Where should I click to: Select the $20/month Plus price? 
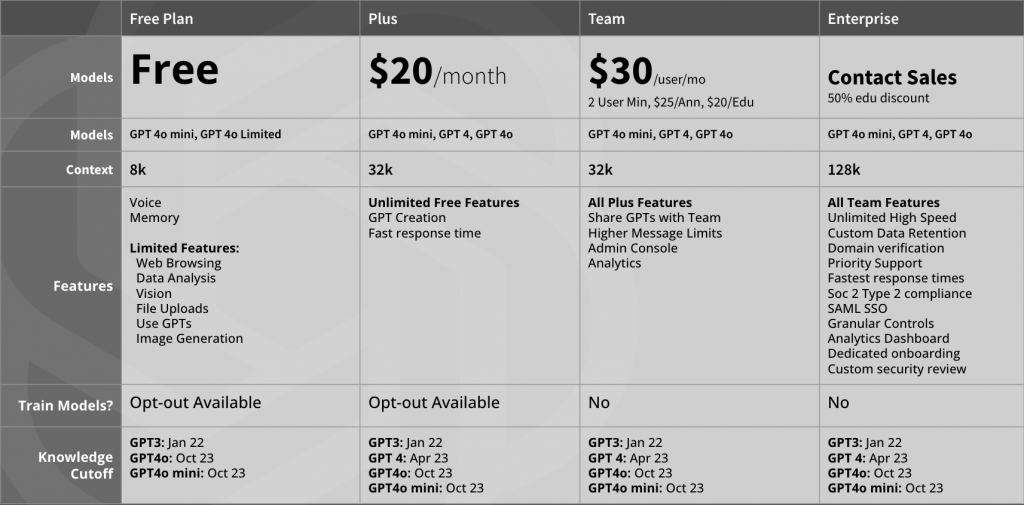click(437, 72)
